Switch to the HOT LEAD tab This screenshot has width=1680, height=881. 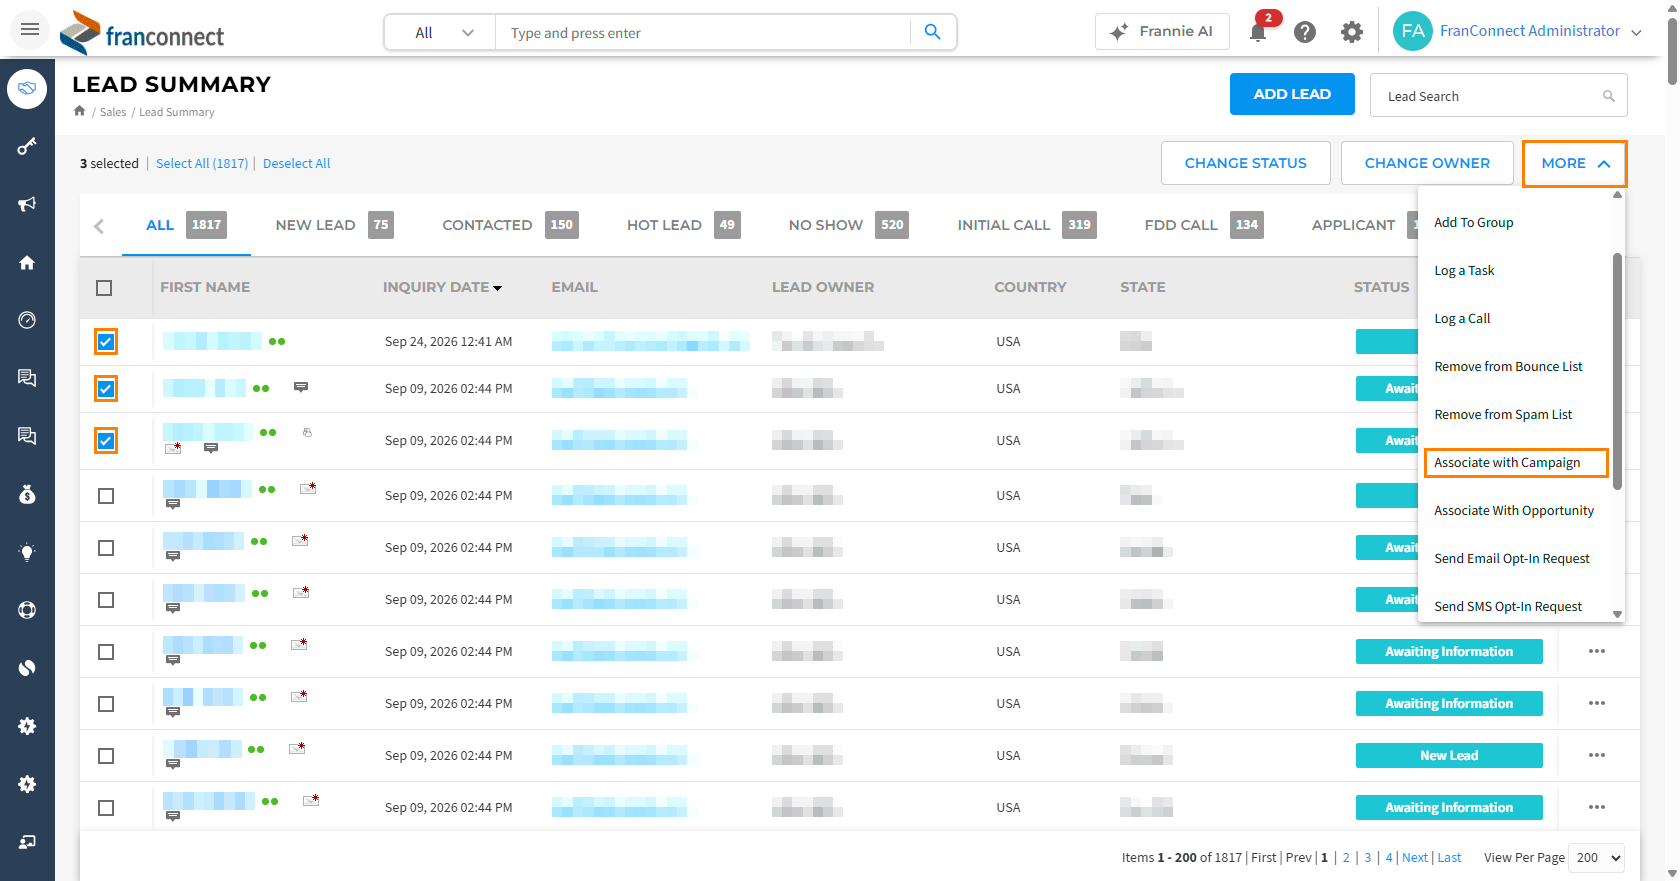coord(684,225)
